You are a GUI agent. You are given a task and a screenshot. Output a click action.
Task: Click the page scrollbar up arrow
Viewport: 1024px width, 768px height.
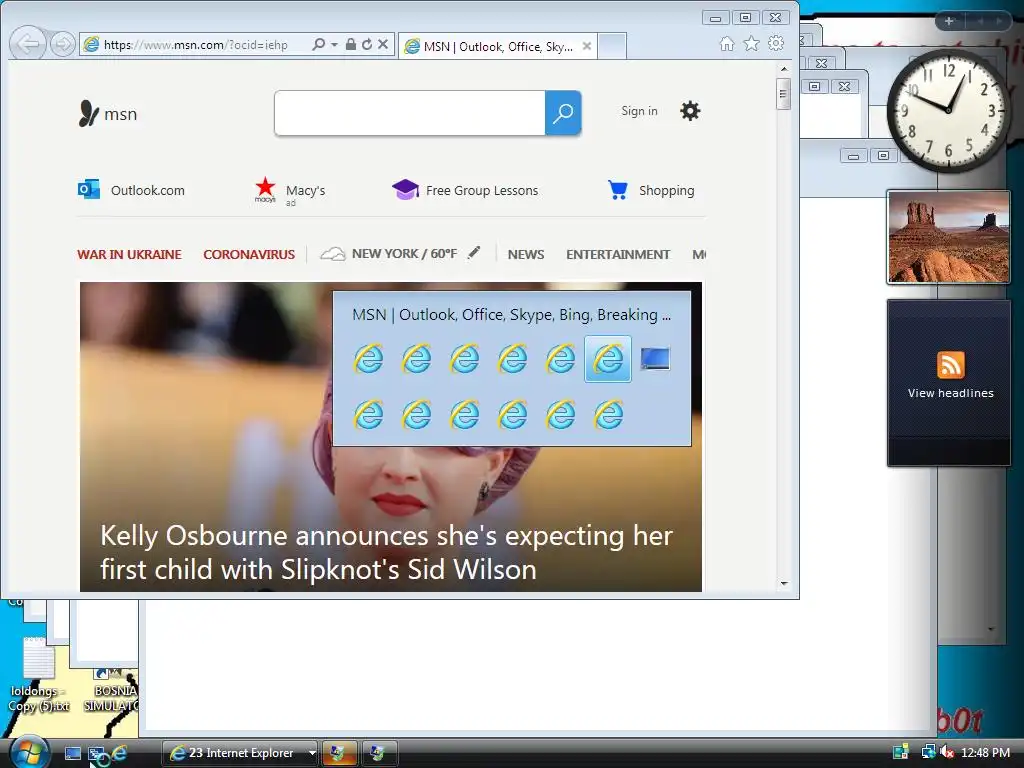(784, 69)
